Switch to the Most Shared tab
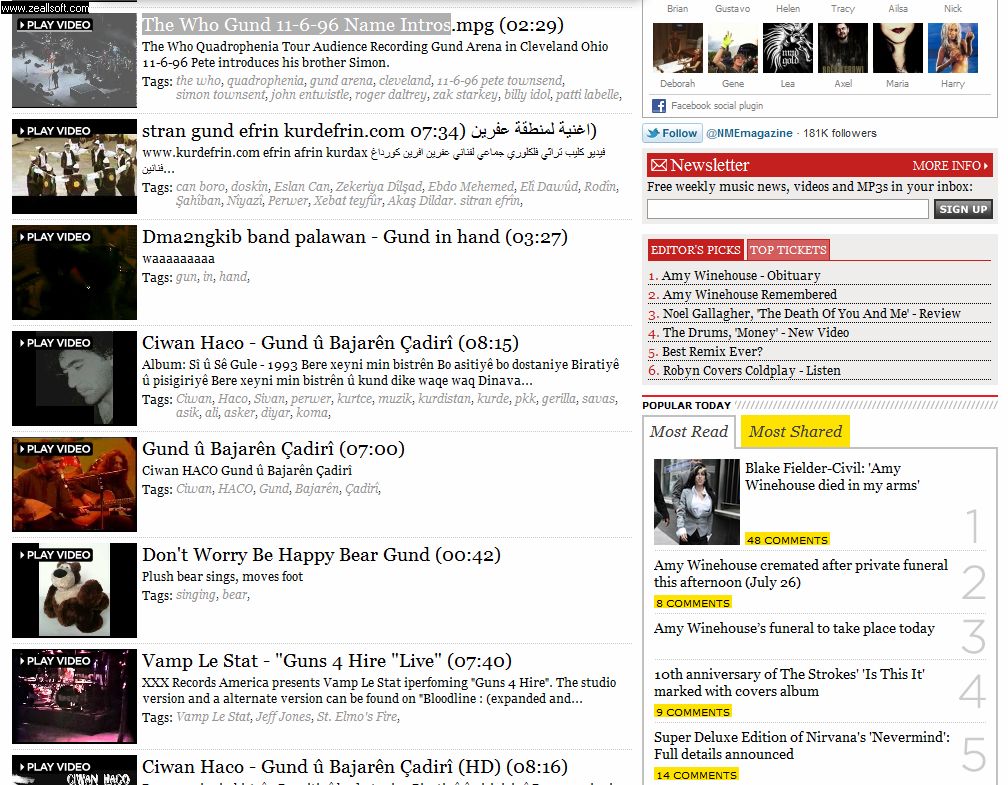Screen dimensions: 1008x785 (x=795, y=432)
